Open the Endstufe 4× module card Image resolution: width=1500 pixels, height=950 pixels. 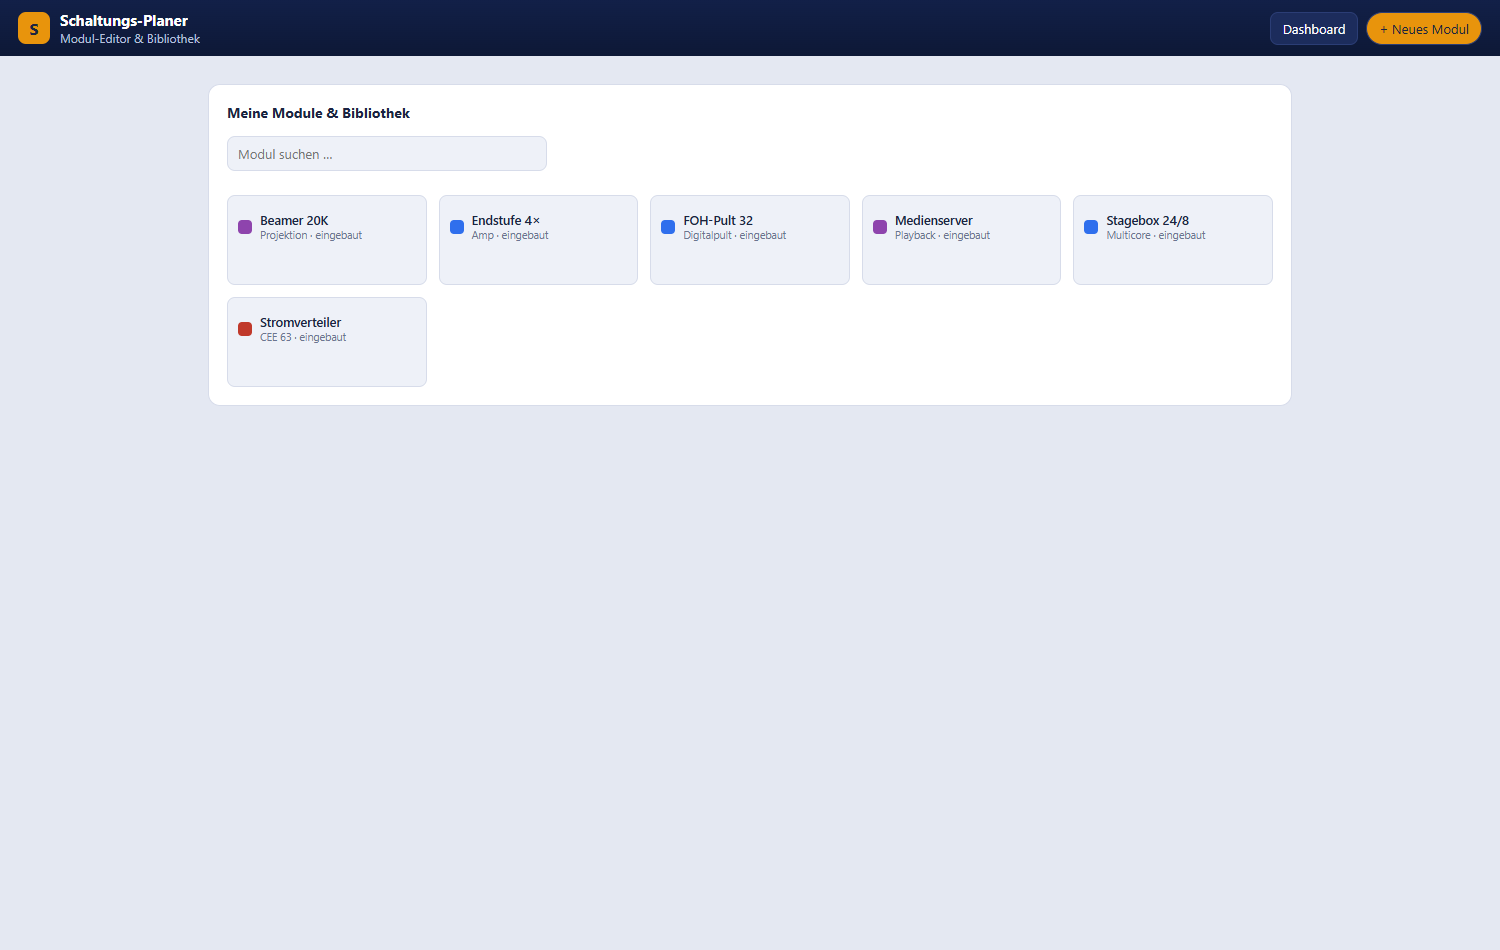pos(538,240)
